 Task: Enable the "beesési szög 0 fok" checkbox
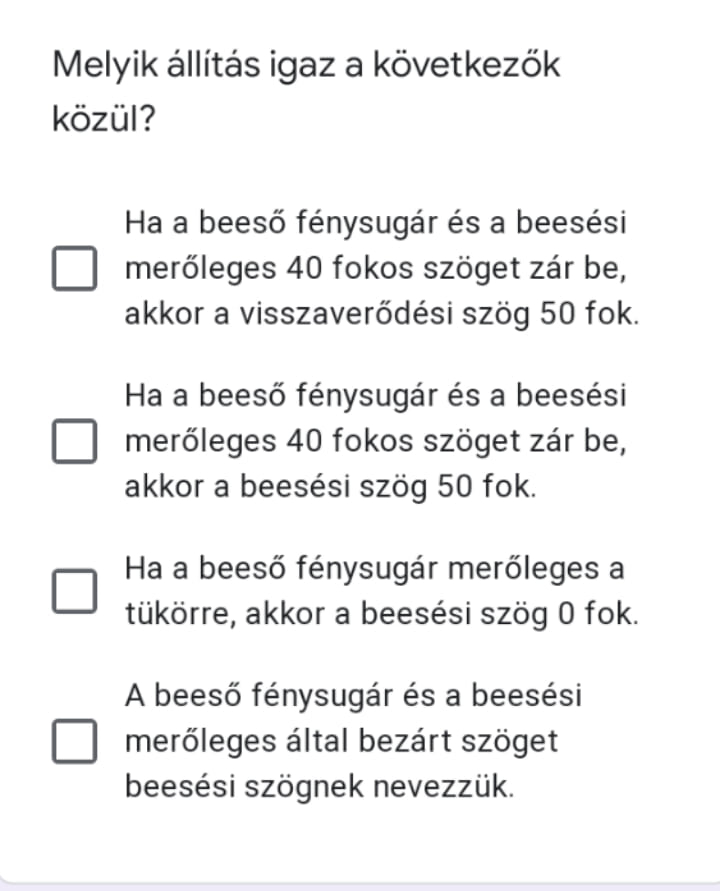coord(74,591)
